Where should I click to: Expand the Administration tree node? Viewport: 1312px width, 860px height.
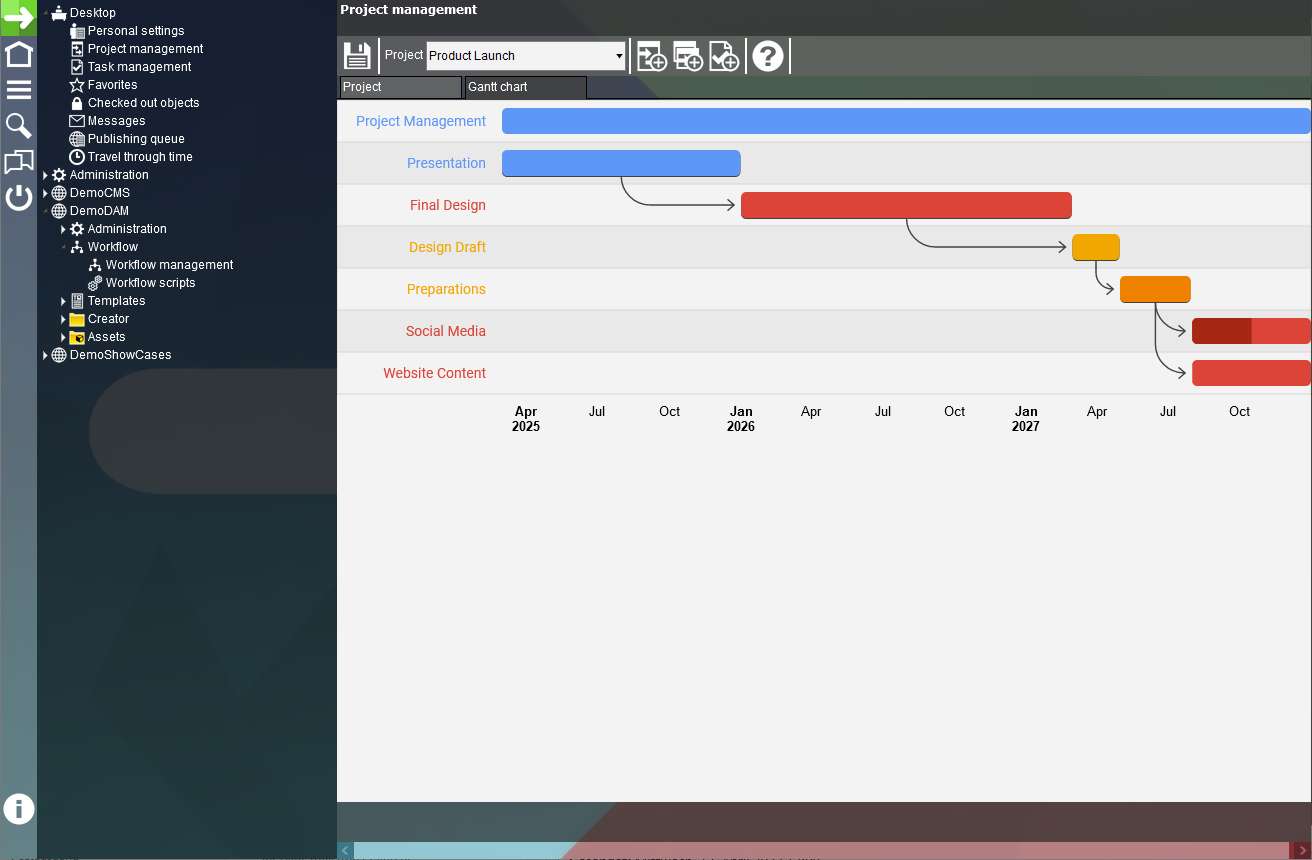pyautogui.click(x=44, y=175)
